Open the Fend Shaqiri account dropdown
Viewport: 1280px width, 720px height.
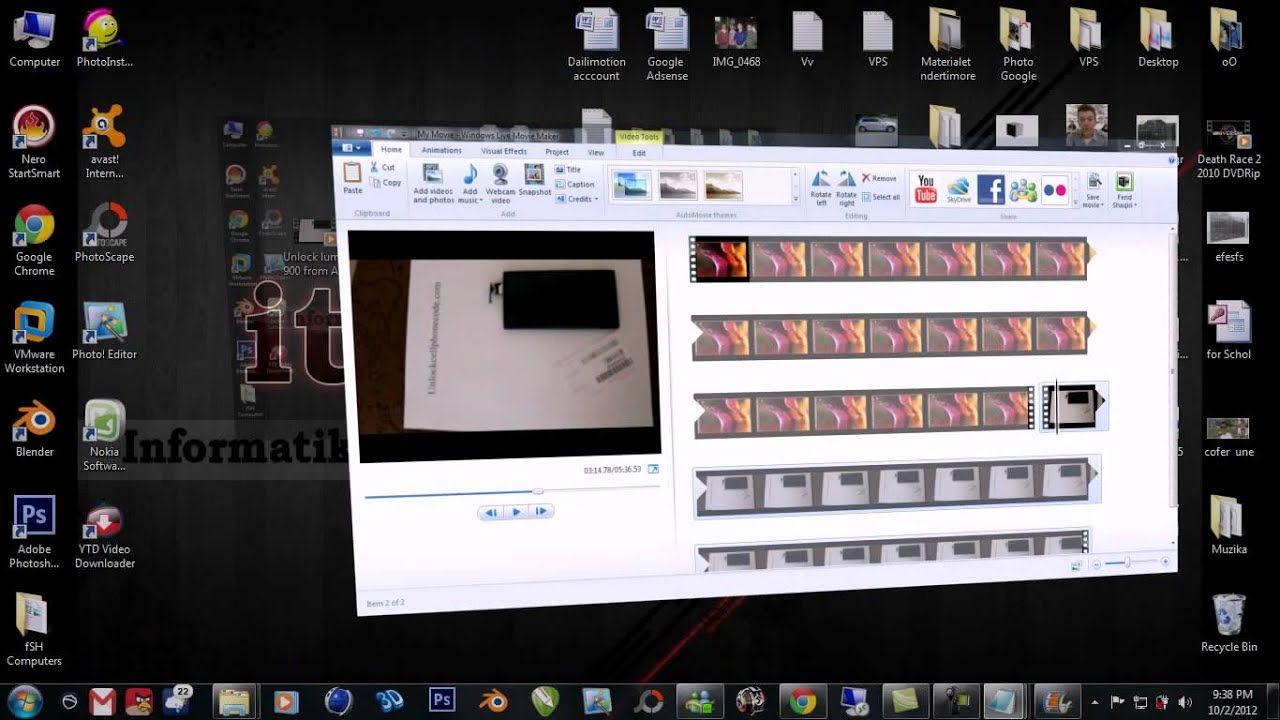[x=1124, y=191]
